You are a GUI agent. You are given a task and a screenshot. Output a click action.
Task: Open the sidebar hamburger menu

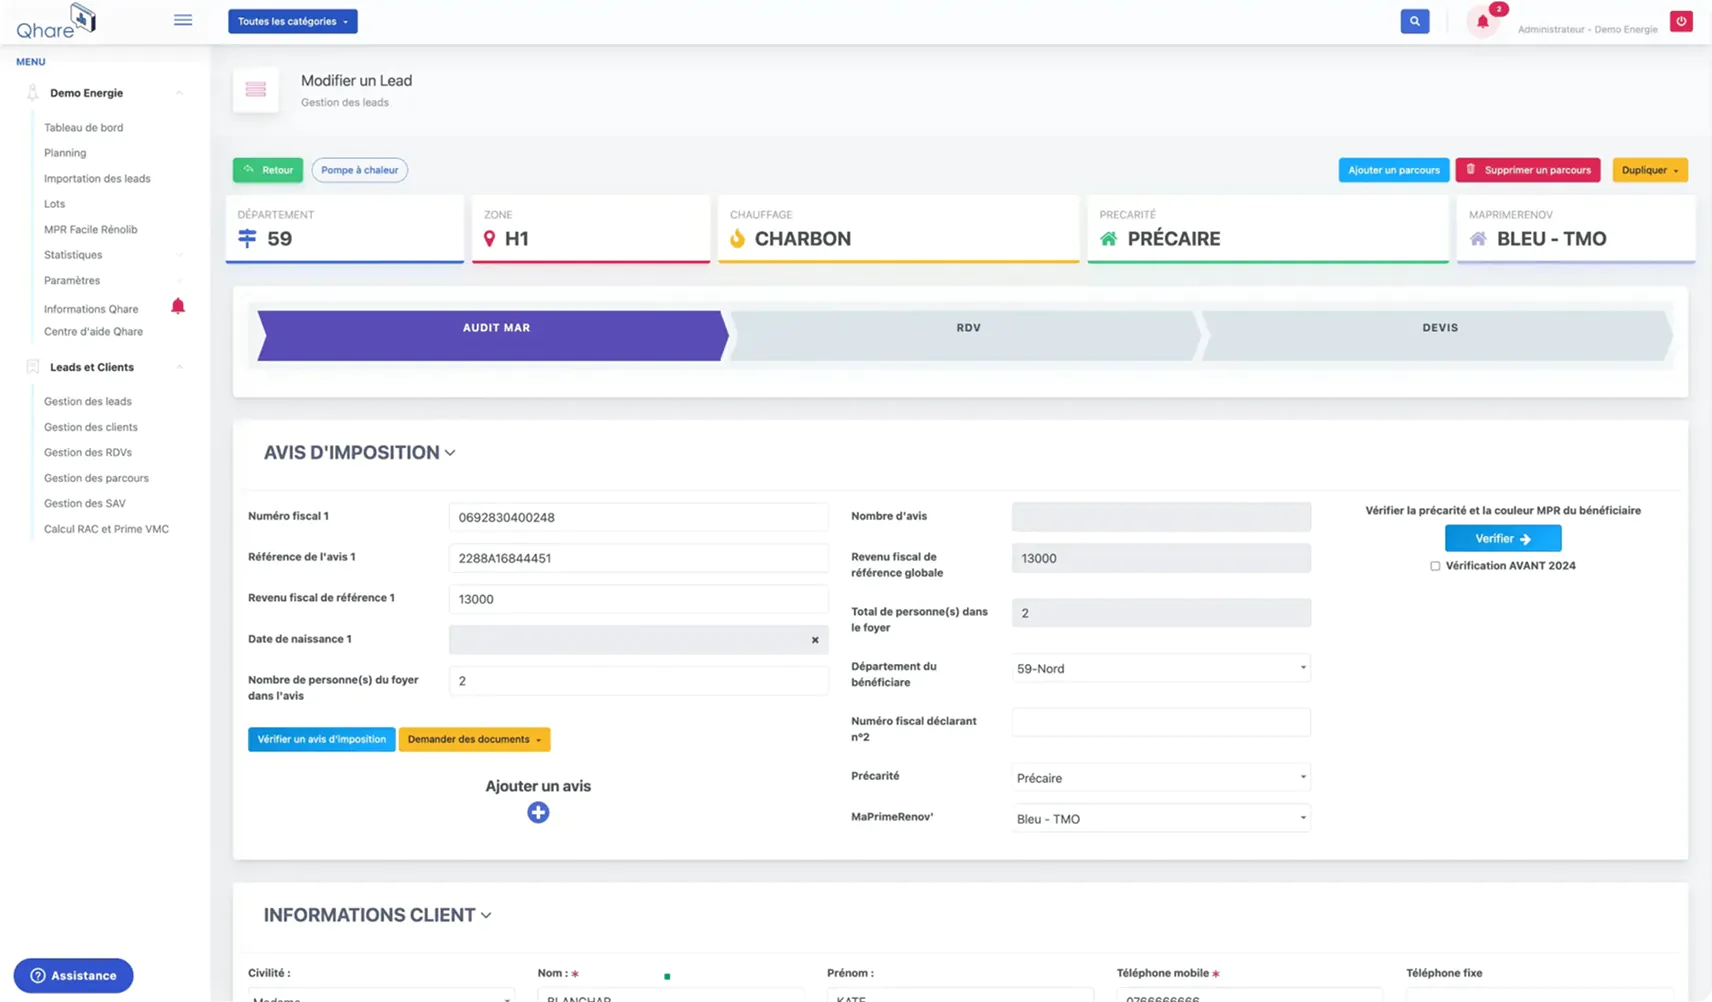(x=183, y=19)
